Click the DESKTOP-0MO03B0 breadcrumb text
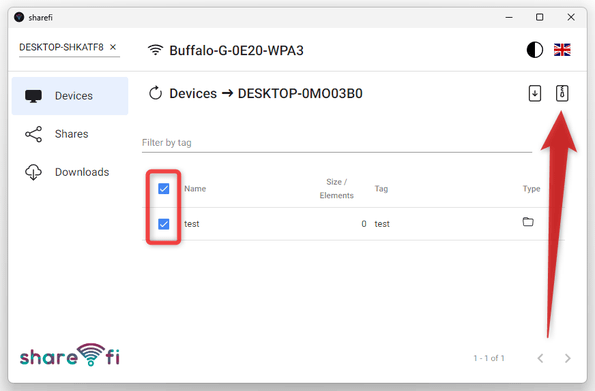595x391 pixels. 300,93
